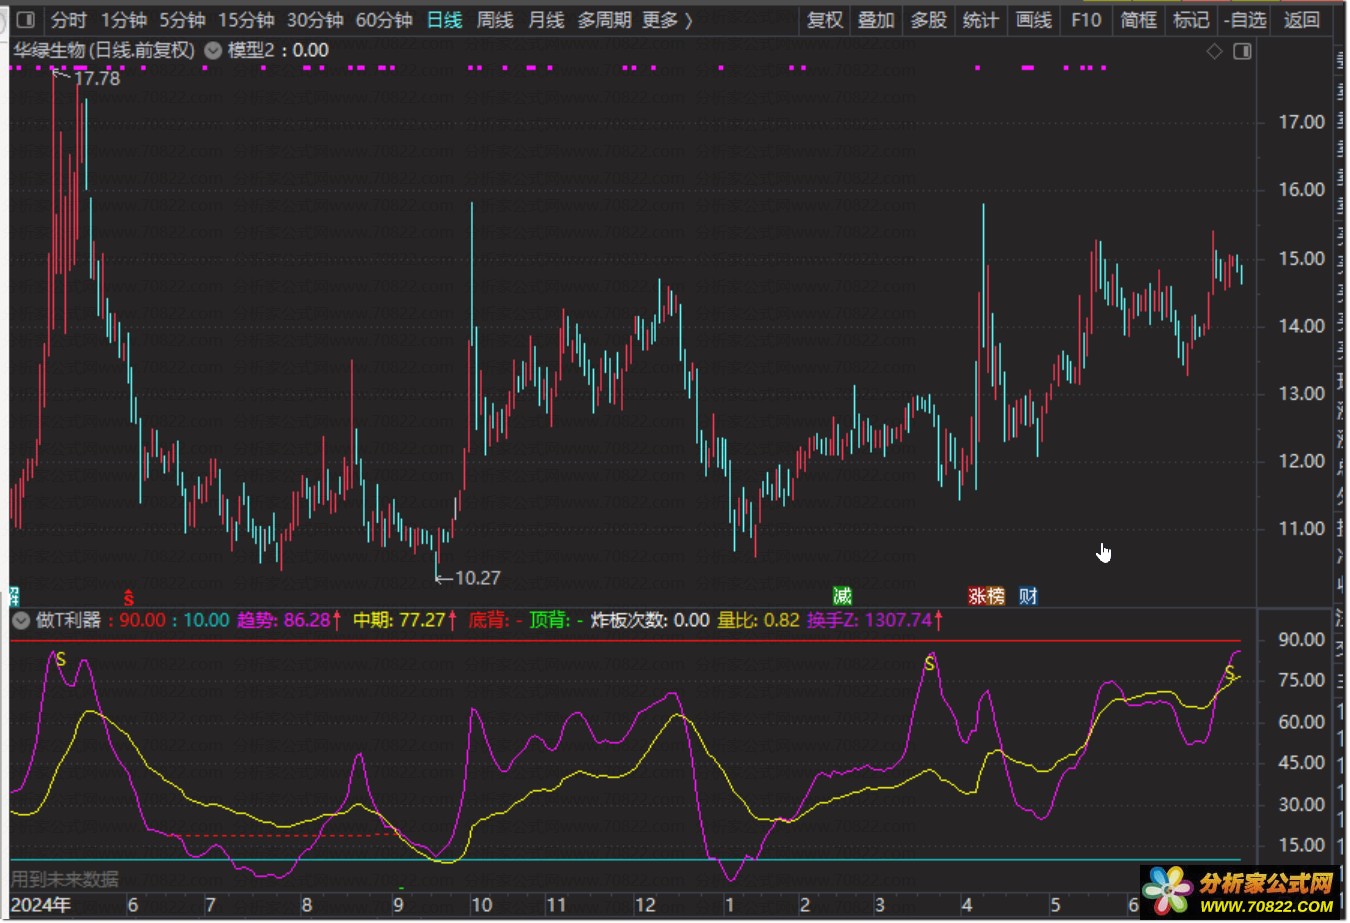Click the 17.00 price axis label
Viewport: 1350px width, 923px height.
[x=1302, y=122]
